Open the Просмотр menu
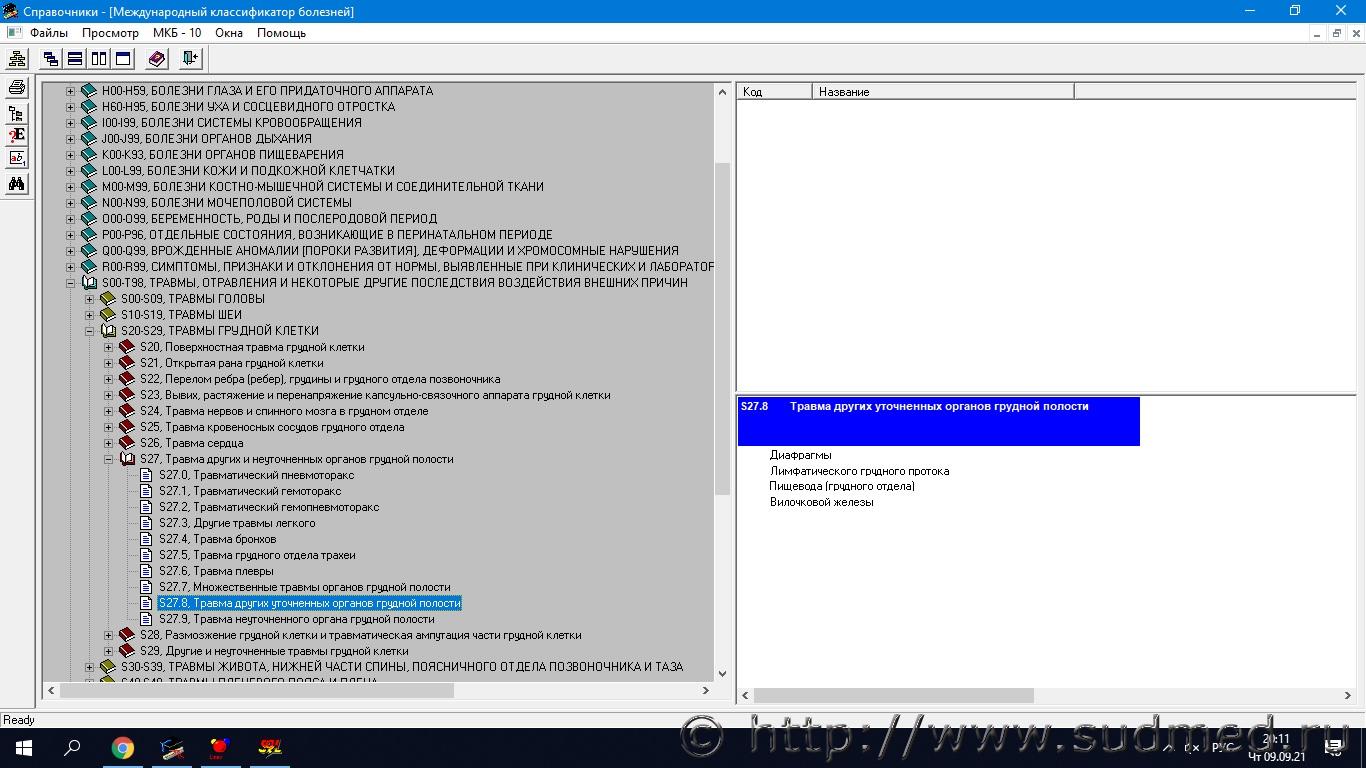The height and width of the screenshot is (768, 1366). point(110,33)
